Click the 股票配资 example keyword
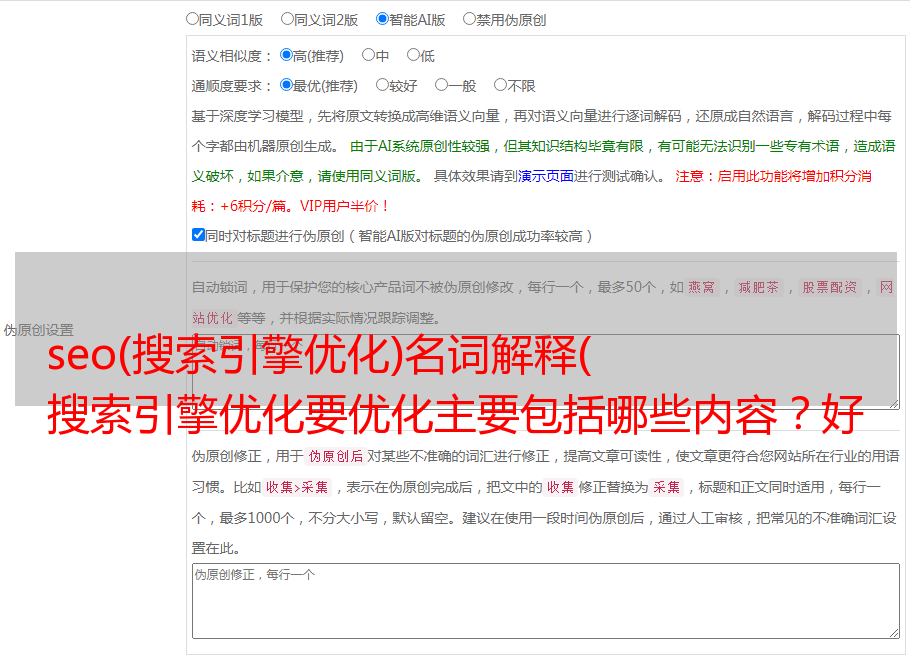This screenshot has height=658, width=911. click(x=830, y=287)
